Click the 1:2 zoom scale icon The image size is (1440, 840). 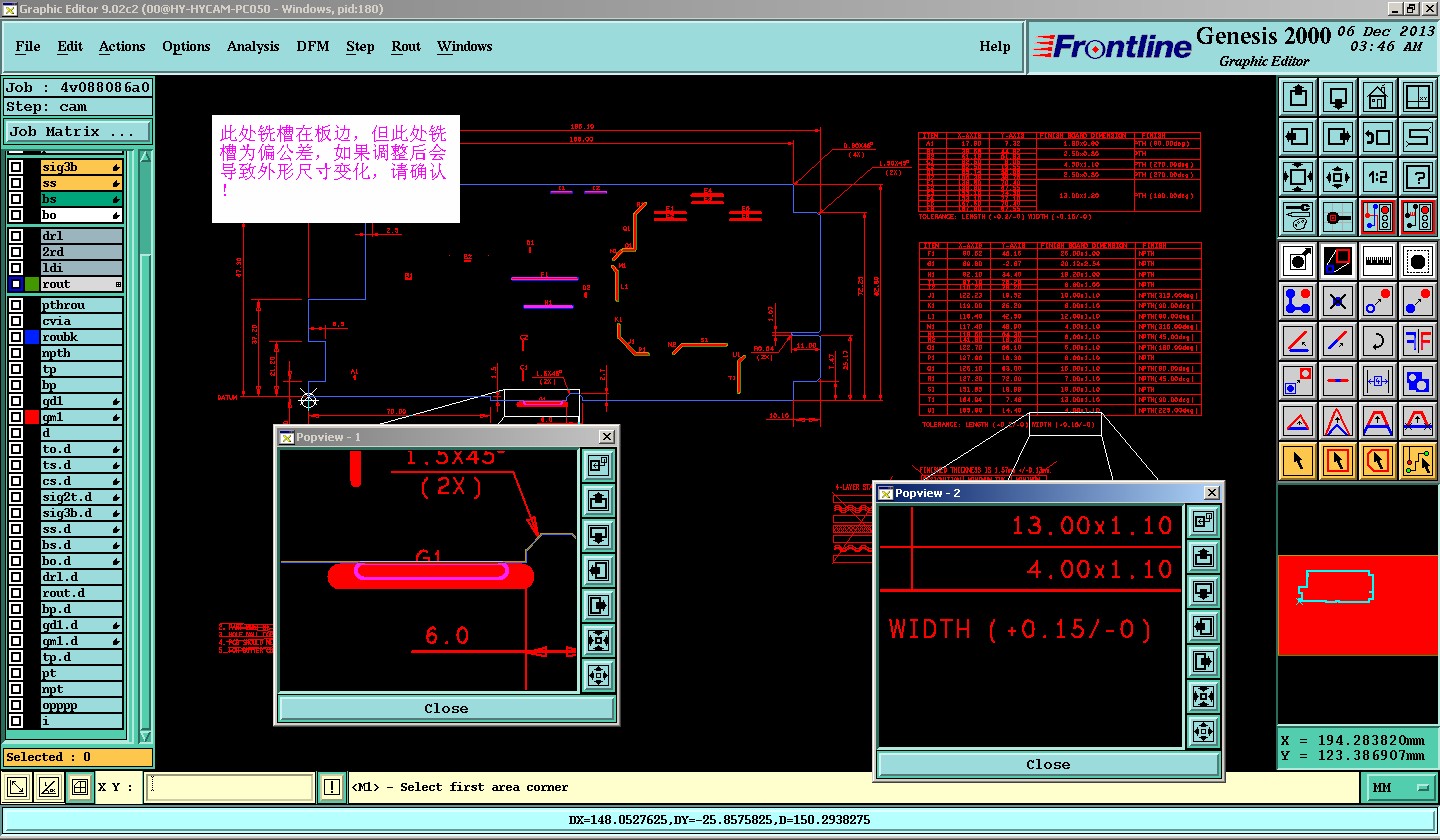tap(1378, 177)
